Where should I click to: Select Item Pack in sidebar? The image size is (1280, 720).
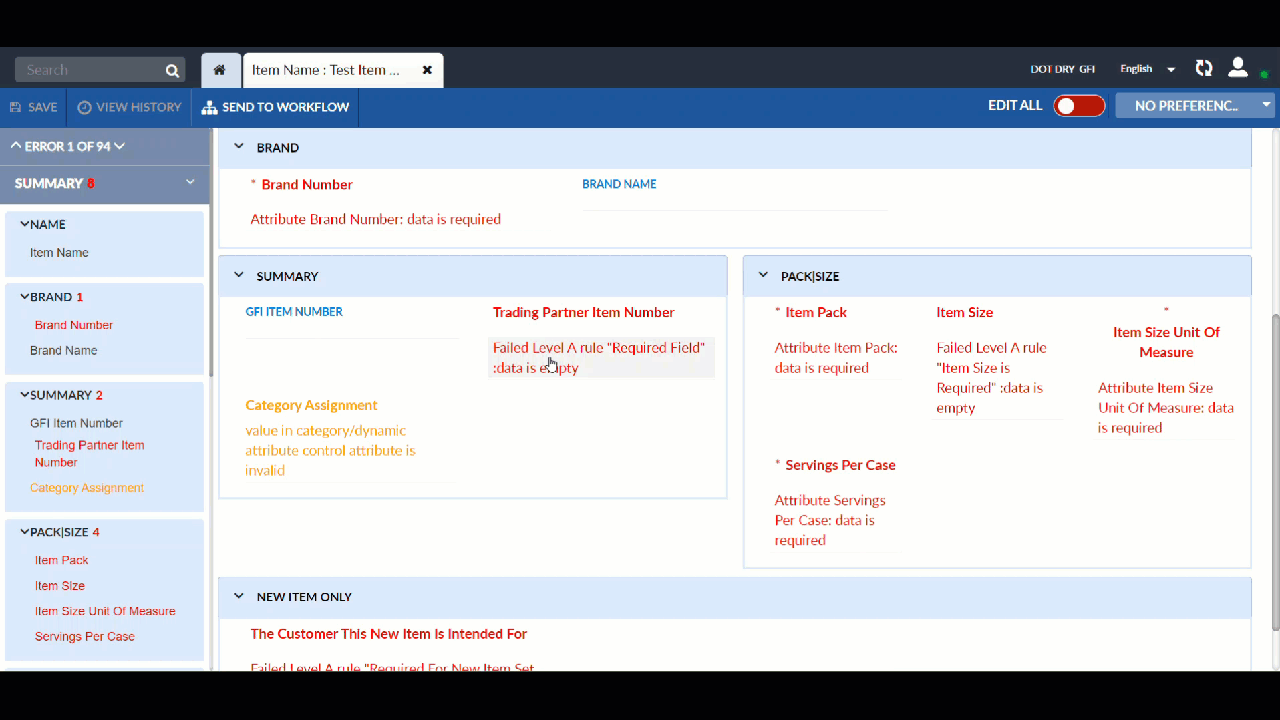click(62, 560)
